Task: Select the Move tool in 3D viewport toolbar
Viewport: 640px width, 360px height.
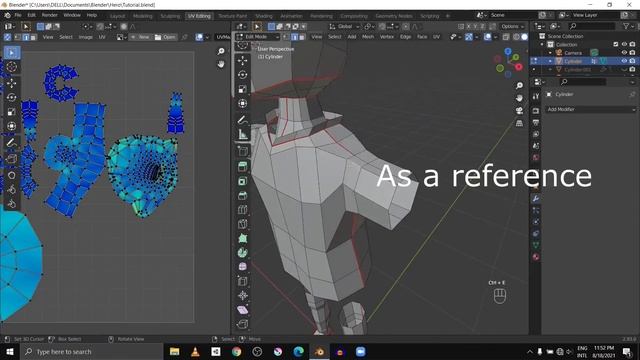Action: coord(242,60)
